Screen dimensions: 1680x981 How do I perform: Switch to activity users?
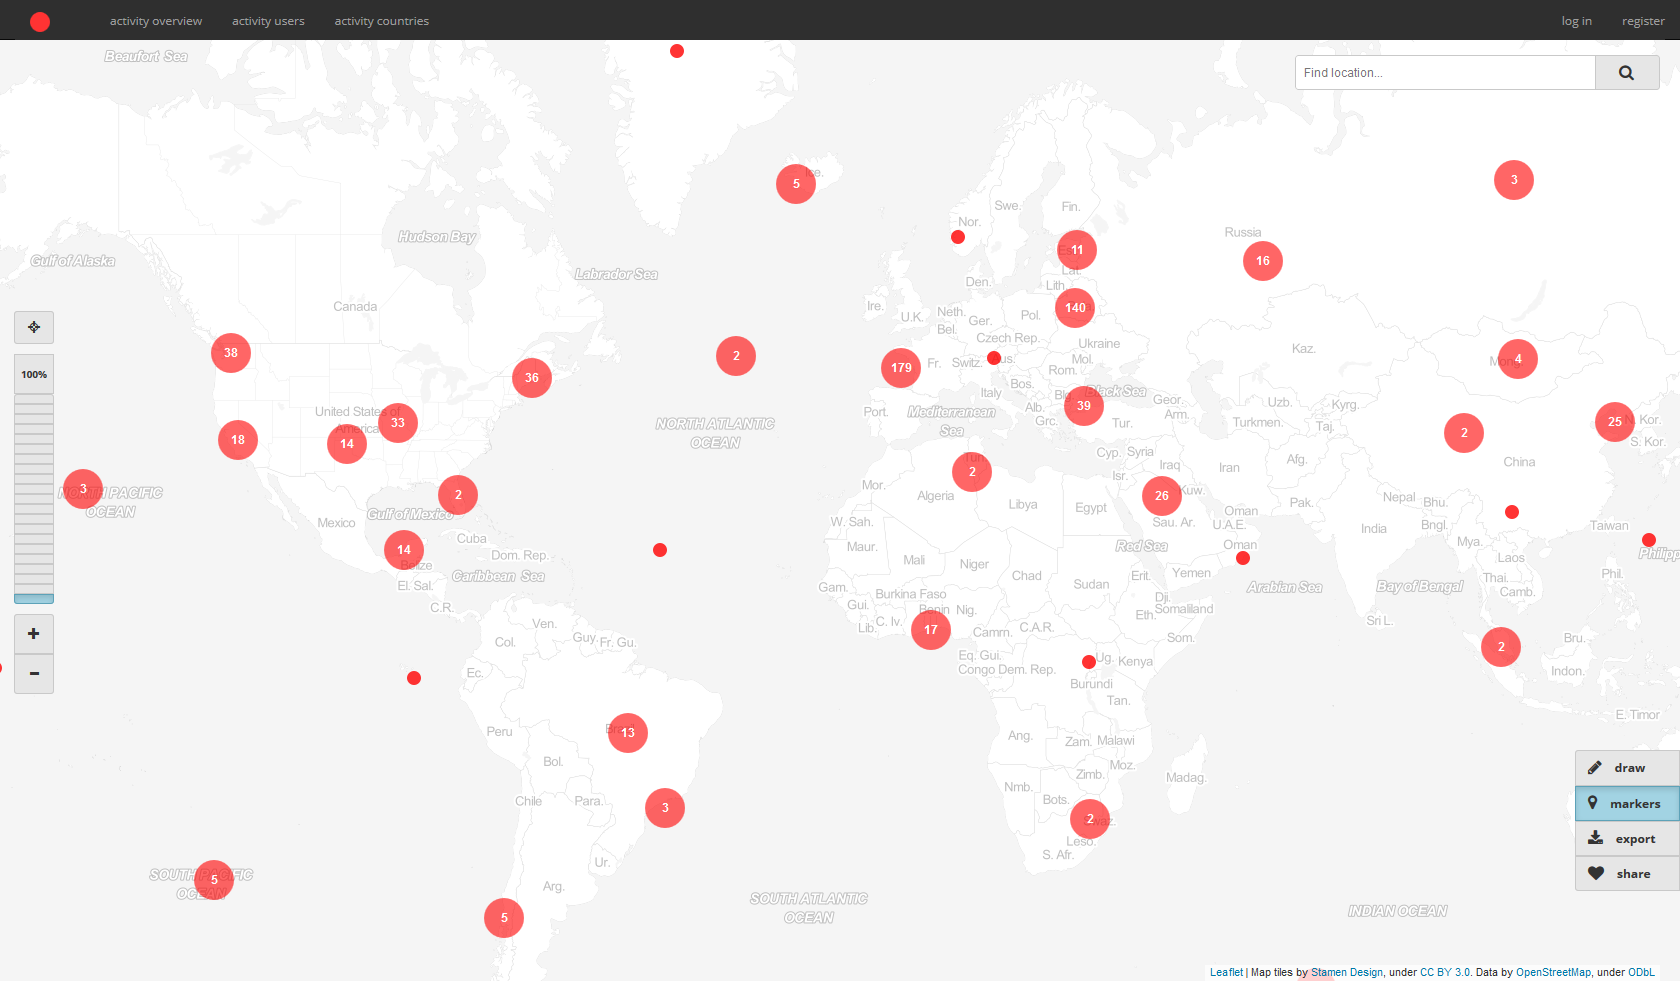click(x=268, y=20)
